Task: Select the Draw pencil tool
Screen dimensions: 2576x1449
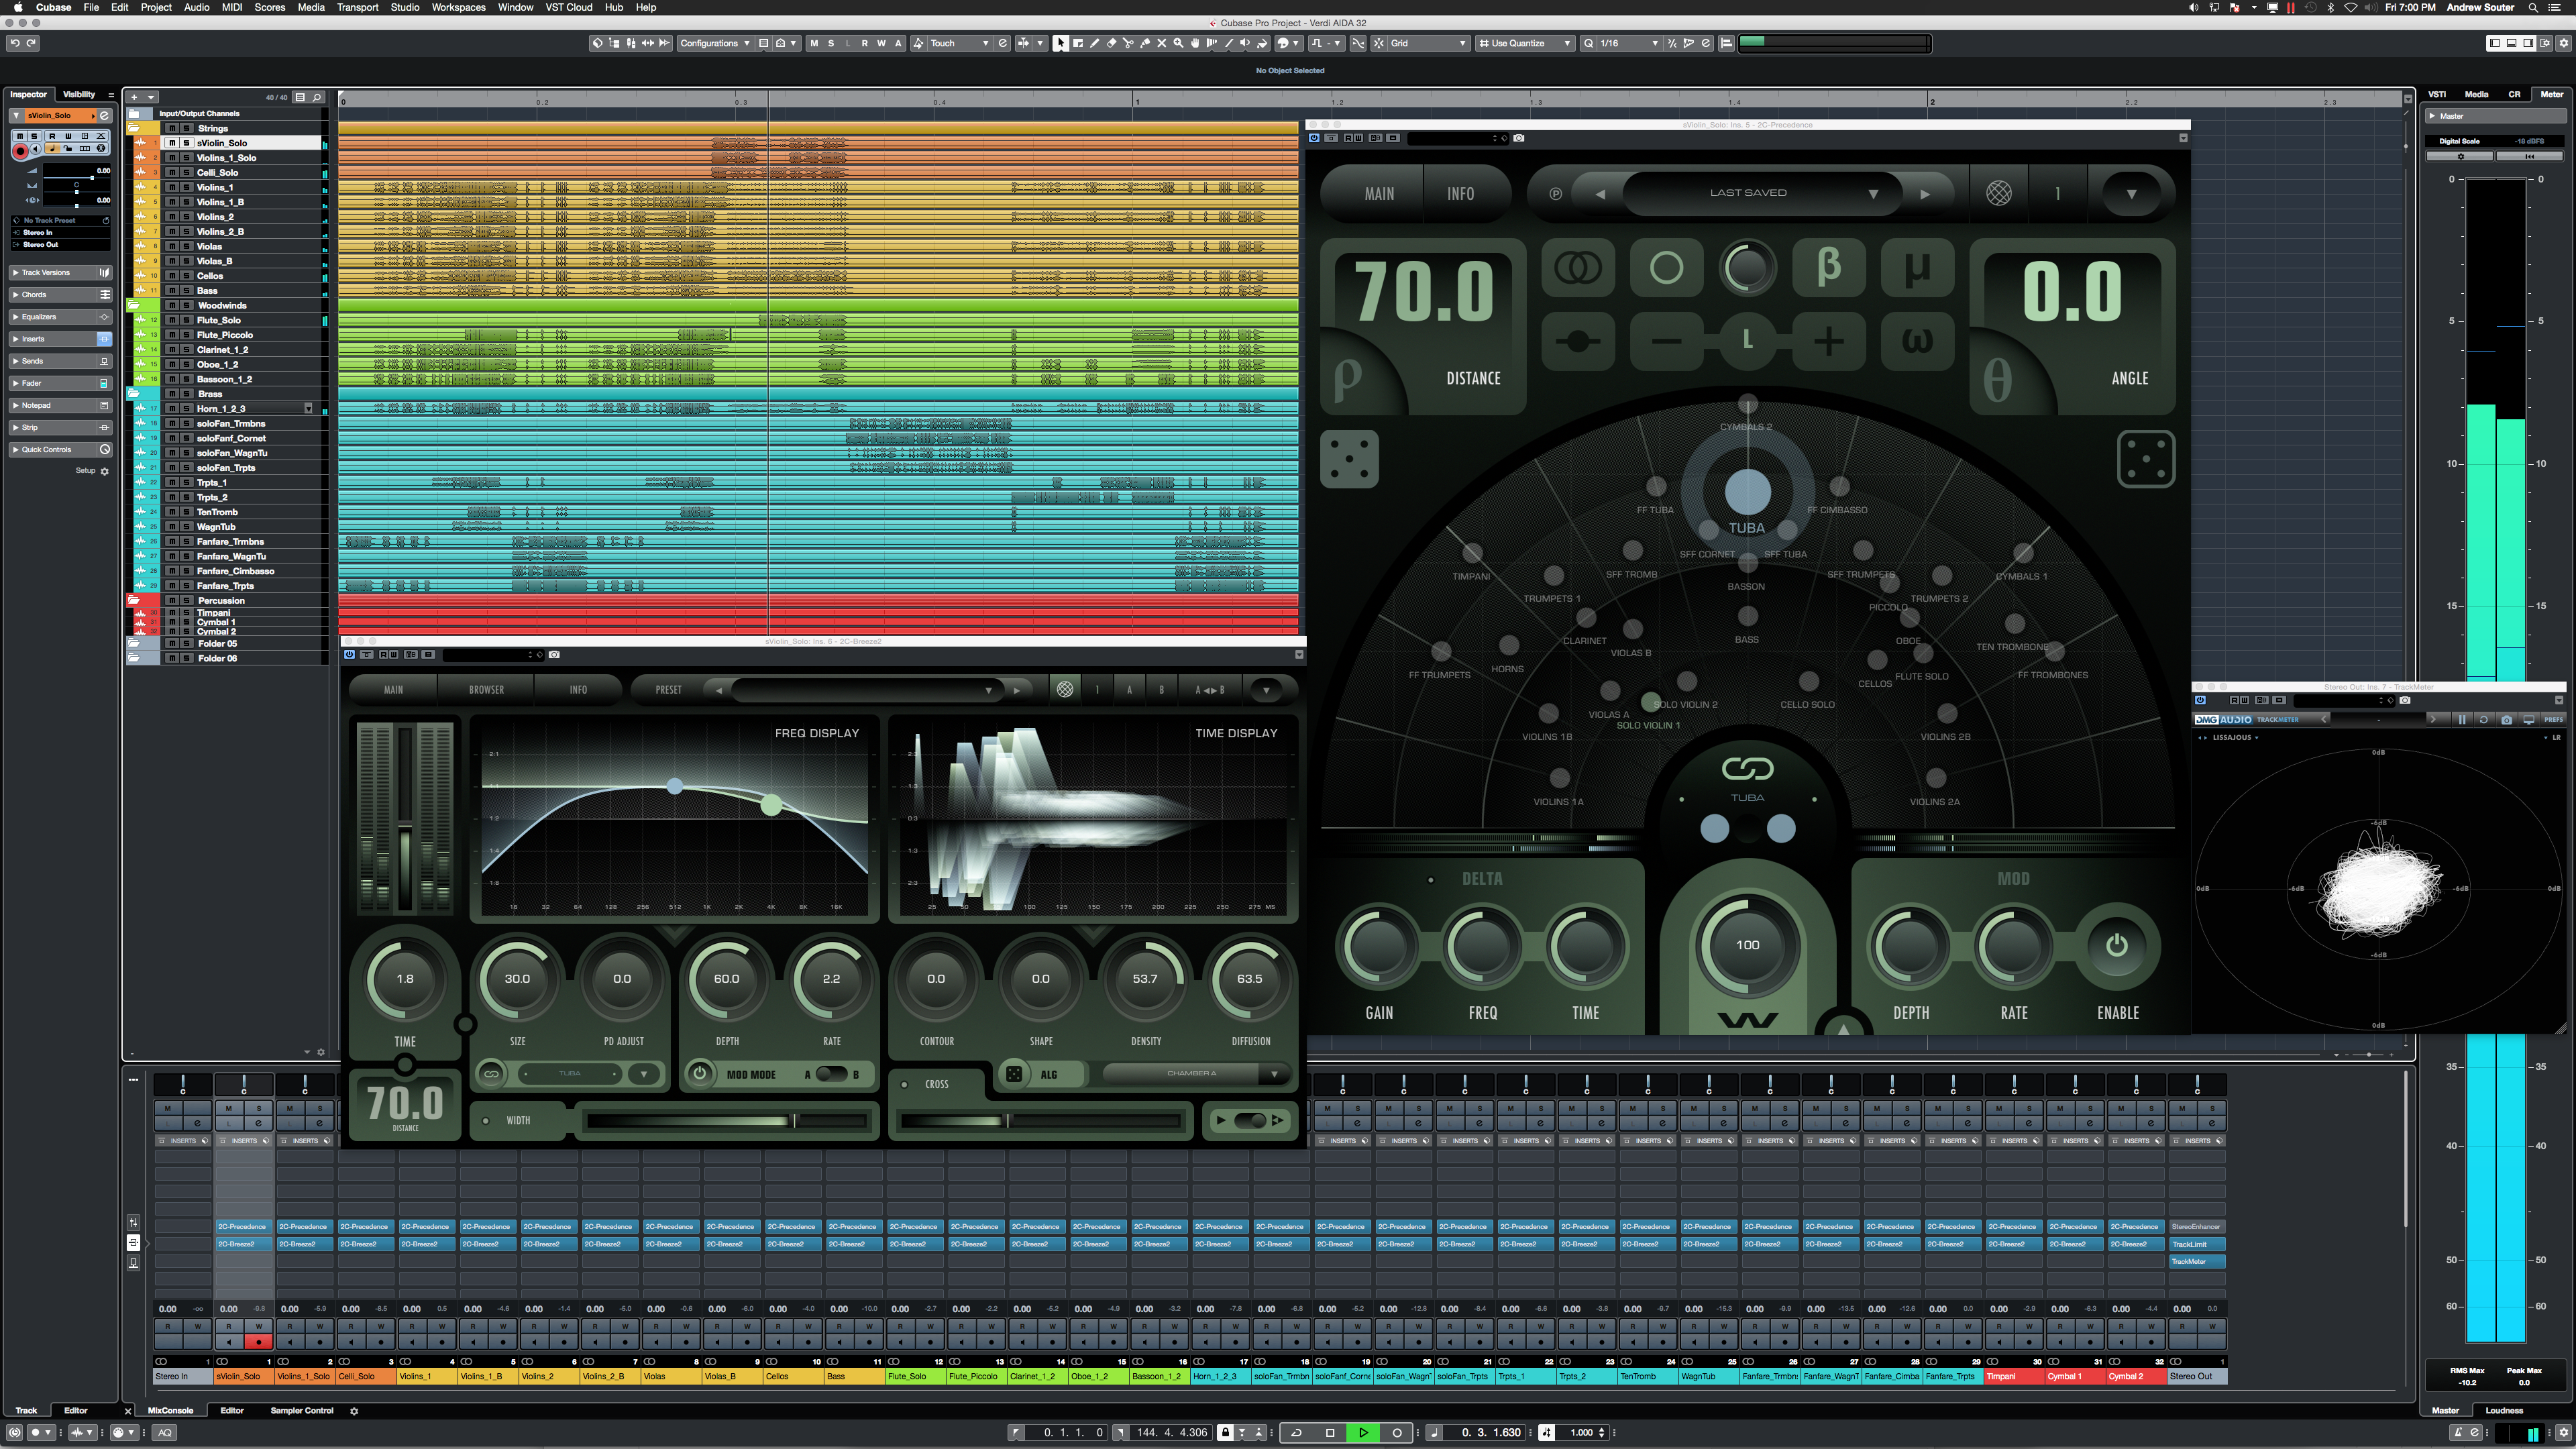Action: tap(1095, 43)
